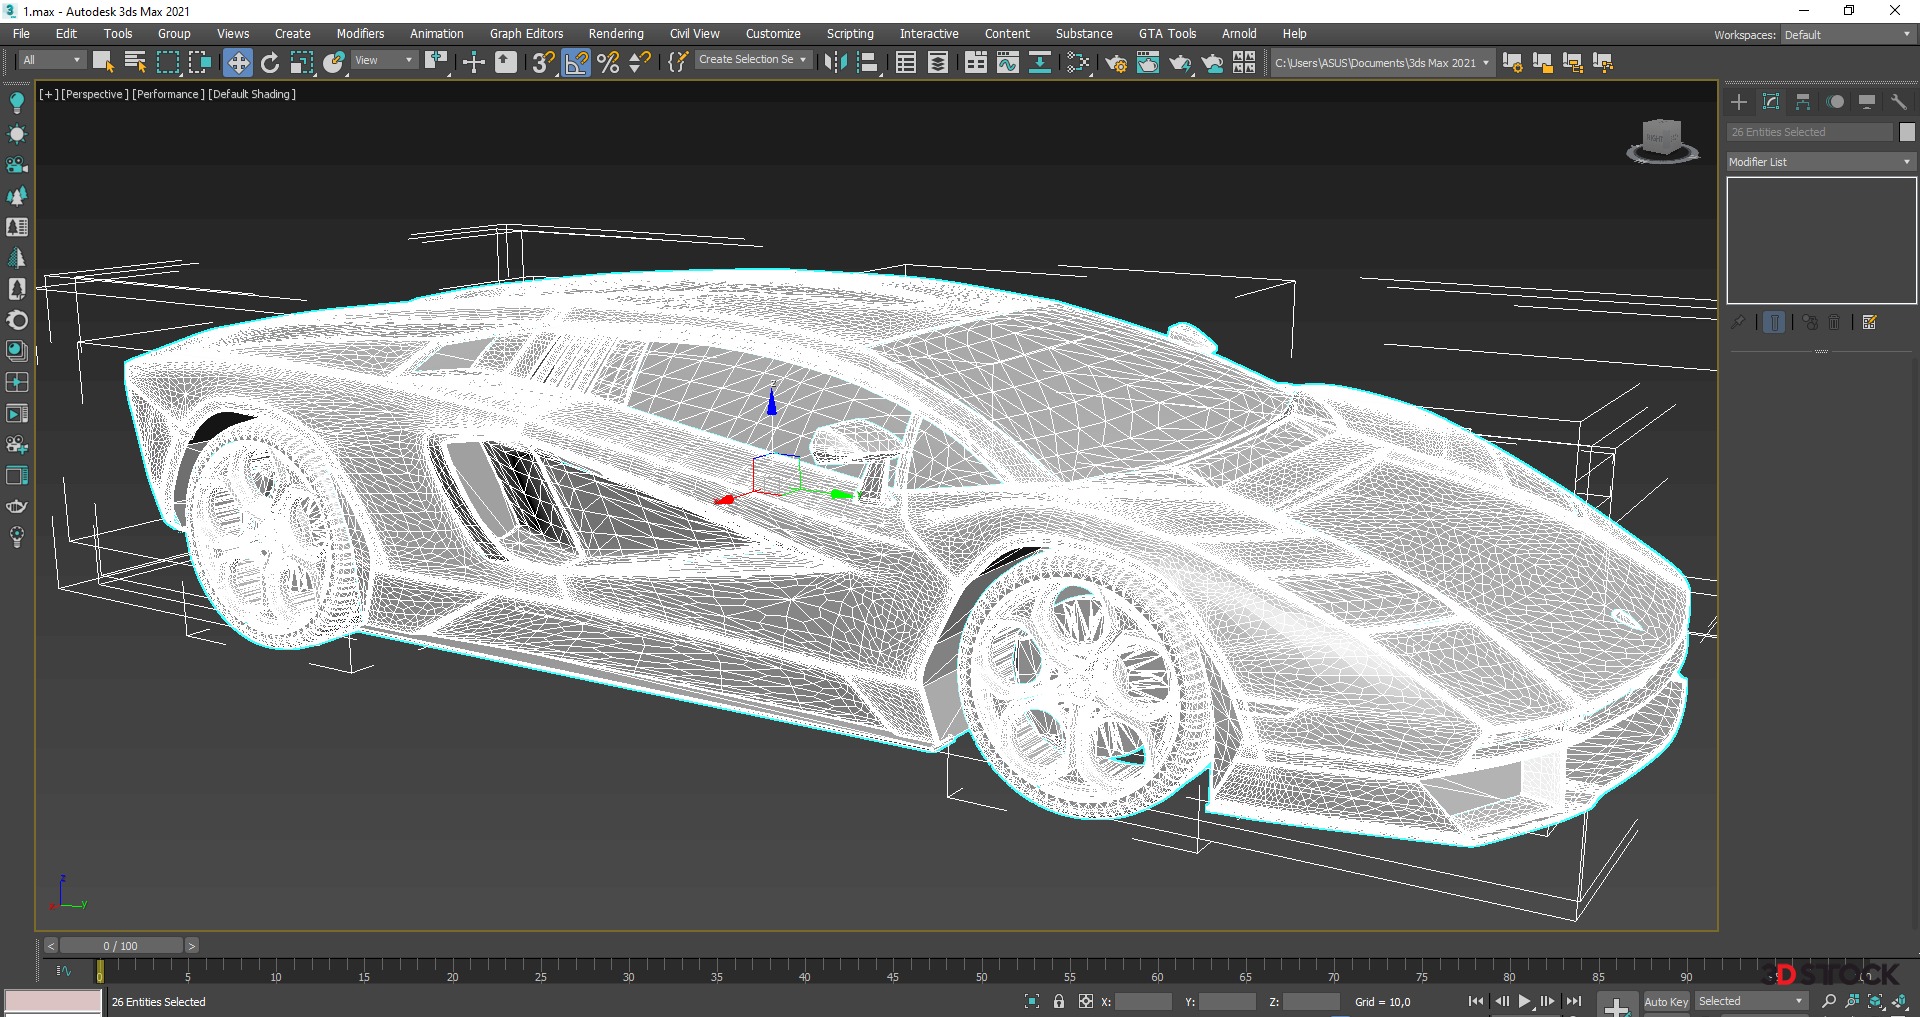Open the Utilities panel wrench icon

click(1899, 102)
